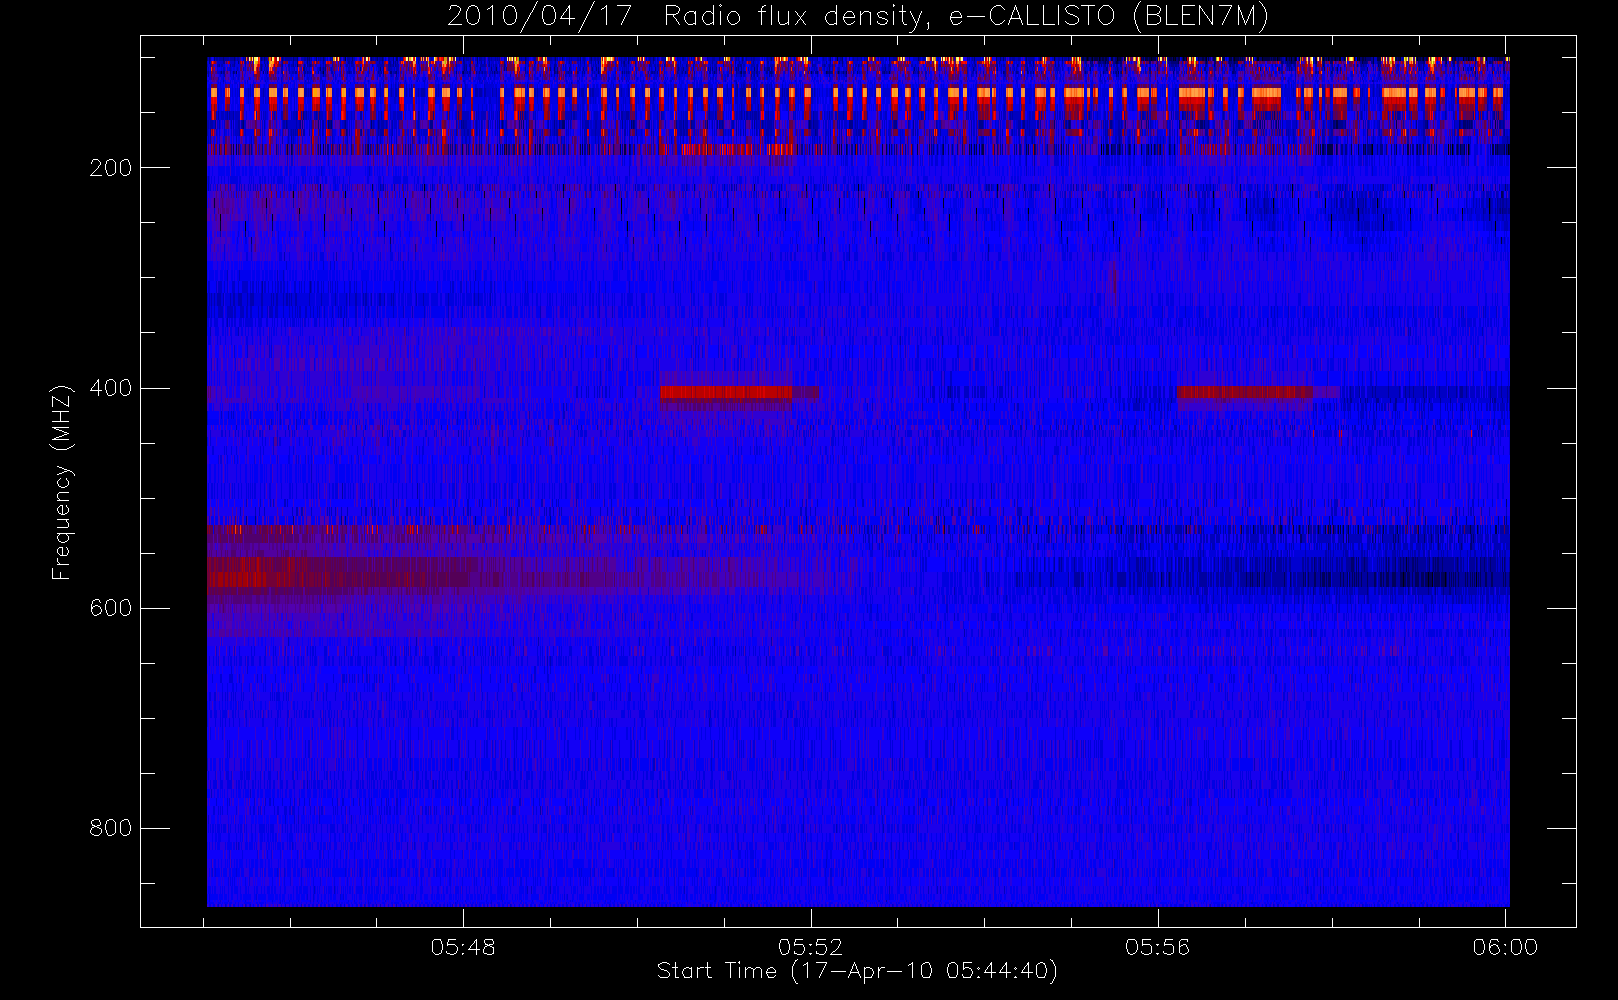Click the 'Frequency (MHz)' y-axis label
Screen dimensions: 1618x1000
pyautogui.click(x=62, y=482)
